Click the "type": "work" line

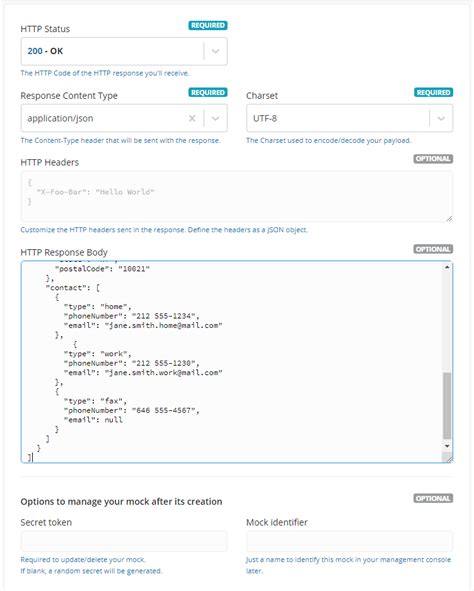coord(98,354)
